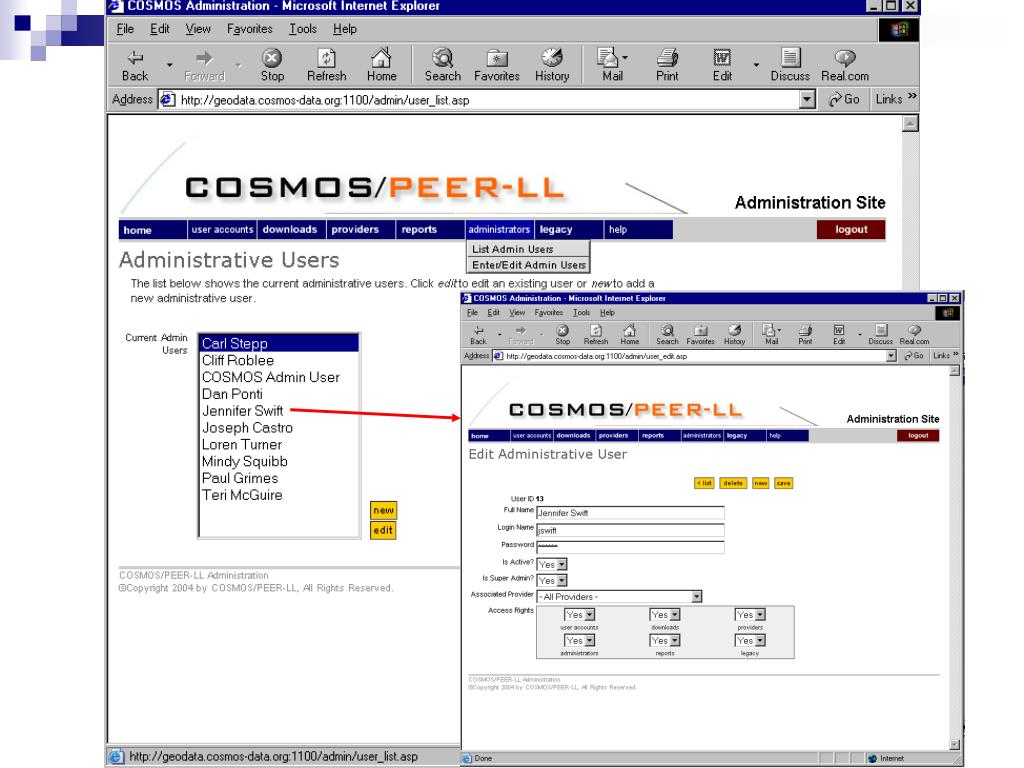Viewport: 1024px width, 768px height.
Task: Click logout button in main window
Action: coord(851,229)
